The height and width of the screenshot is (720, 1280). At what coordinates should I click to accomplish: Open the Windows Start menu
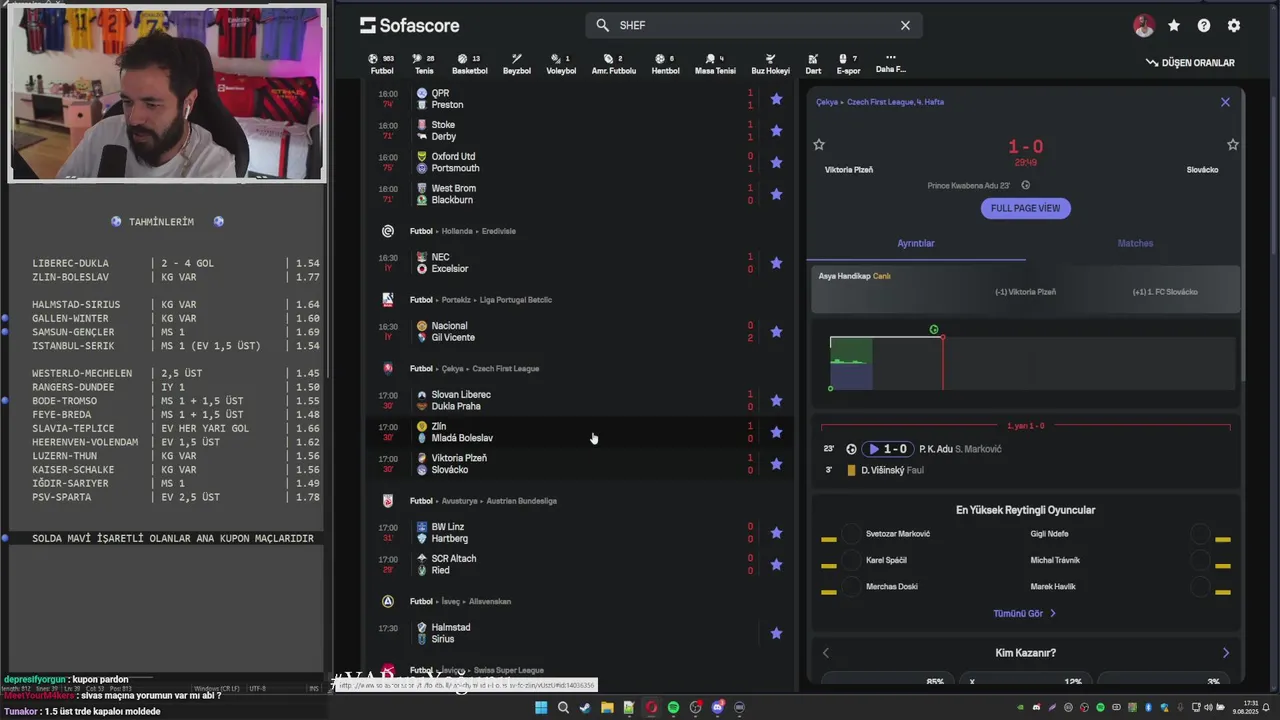[x=541, y=708]
